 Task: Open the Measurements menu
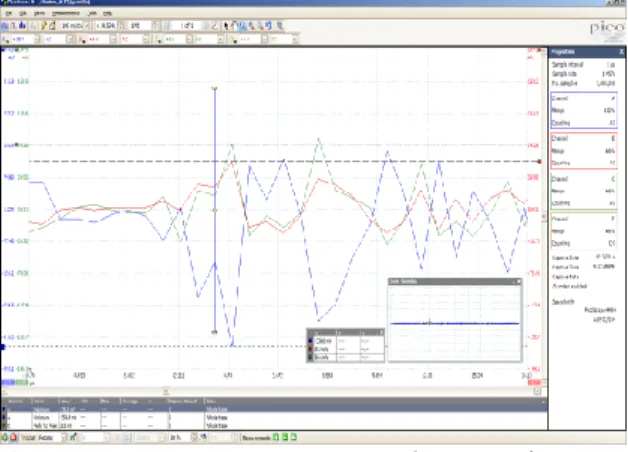pos(66,13)
